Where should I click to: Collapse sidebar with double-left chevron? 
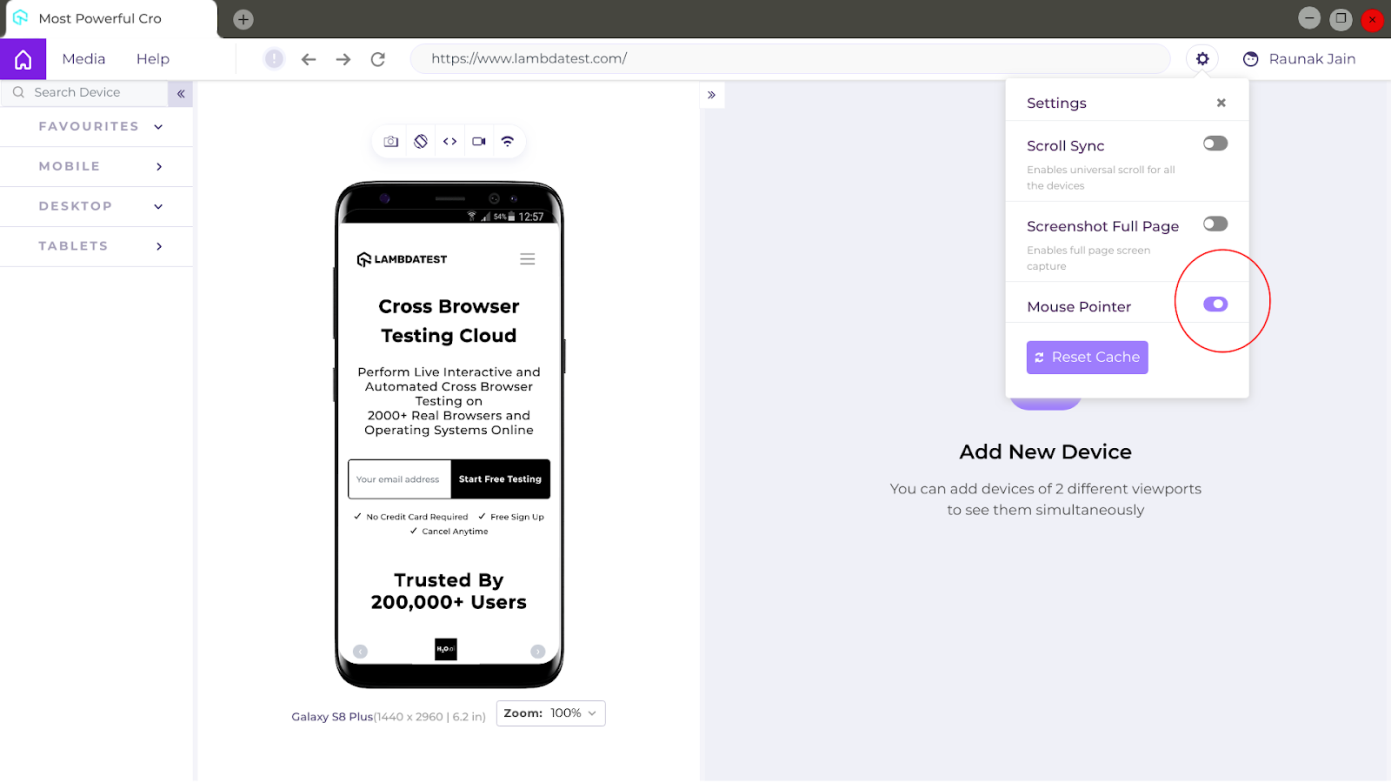coord(181,93)
